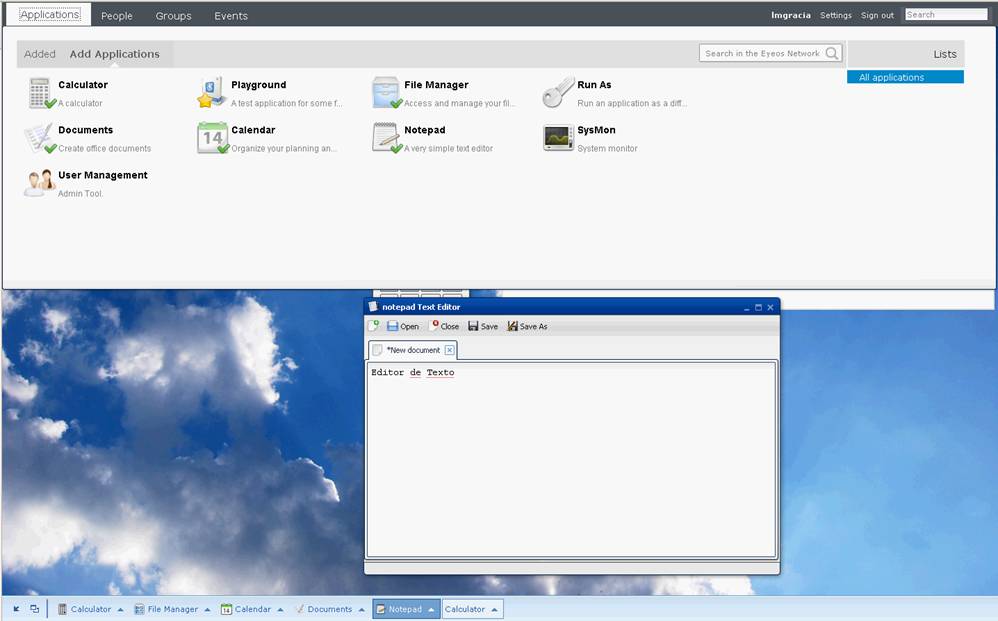Open the File Manager application icon
The height and width of the screenshot is (621, 998).
tap(386, 93)
